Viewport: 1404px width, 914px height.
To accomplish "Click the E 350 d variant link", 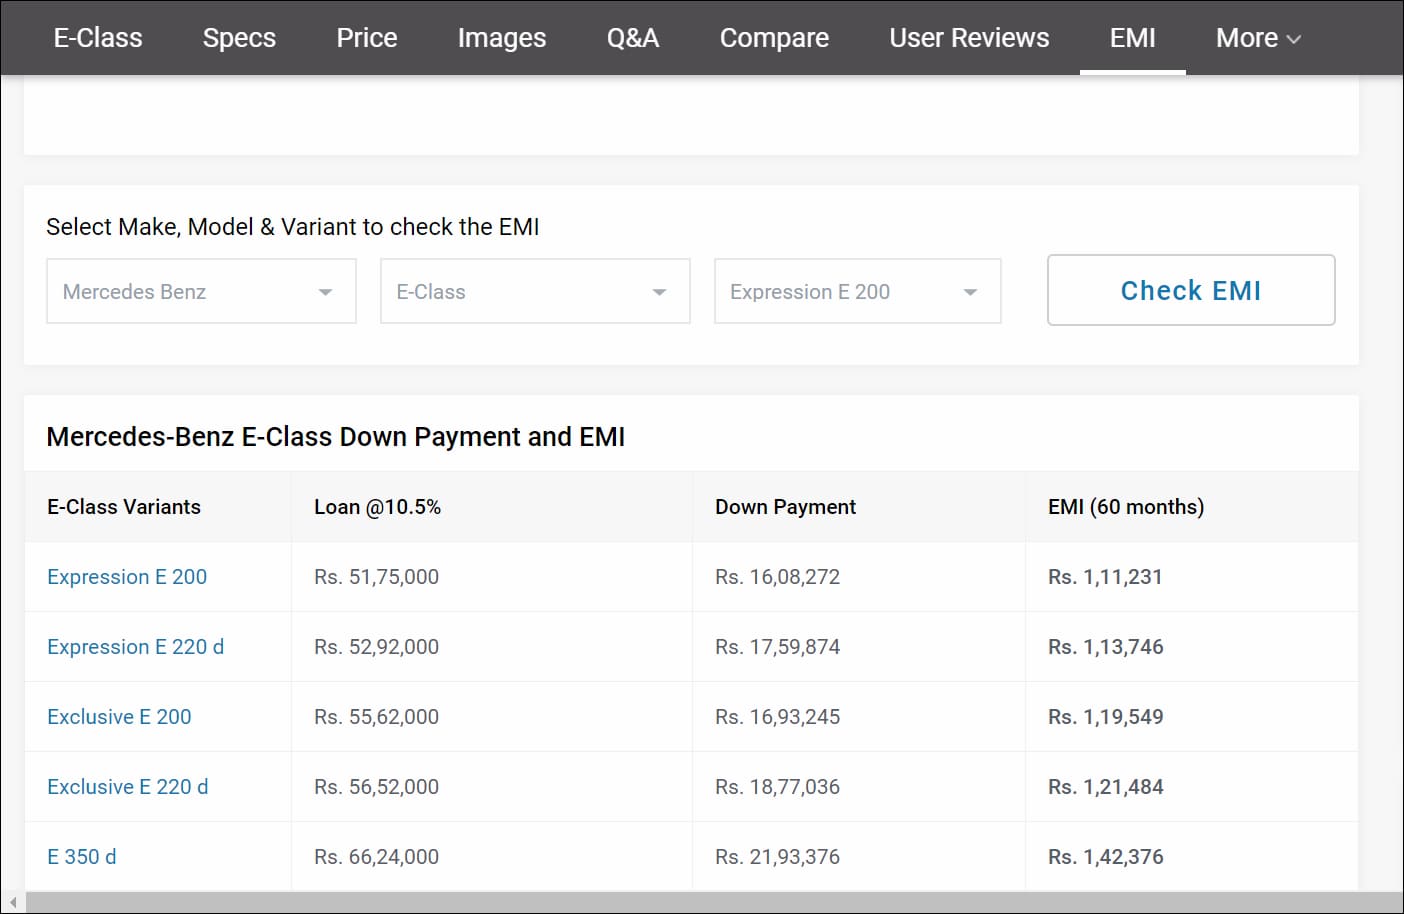I will pos(81,857).
